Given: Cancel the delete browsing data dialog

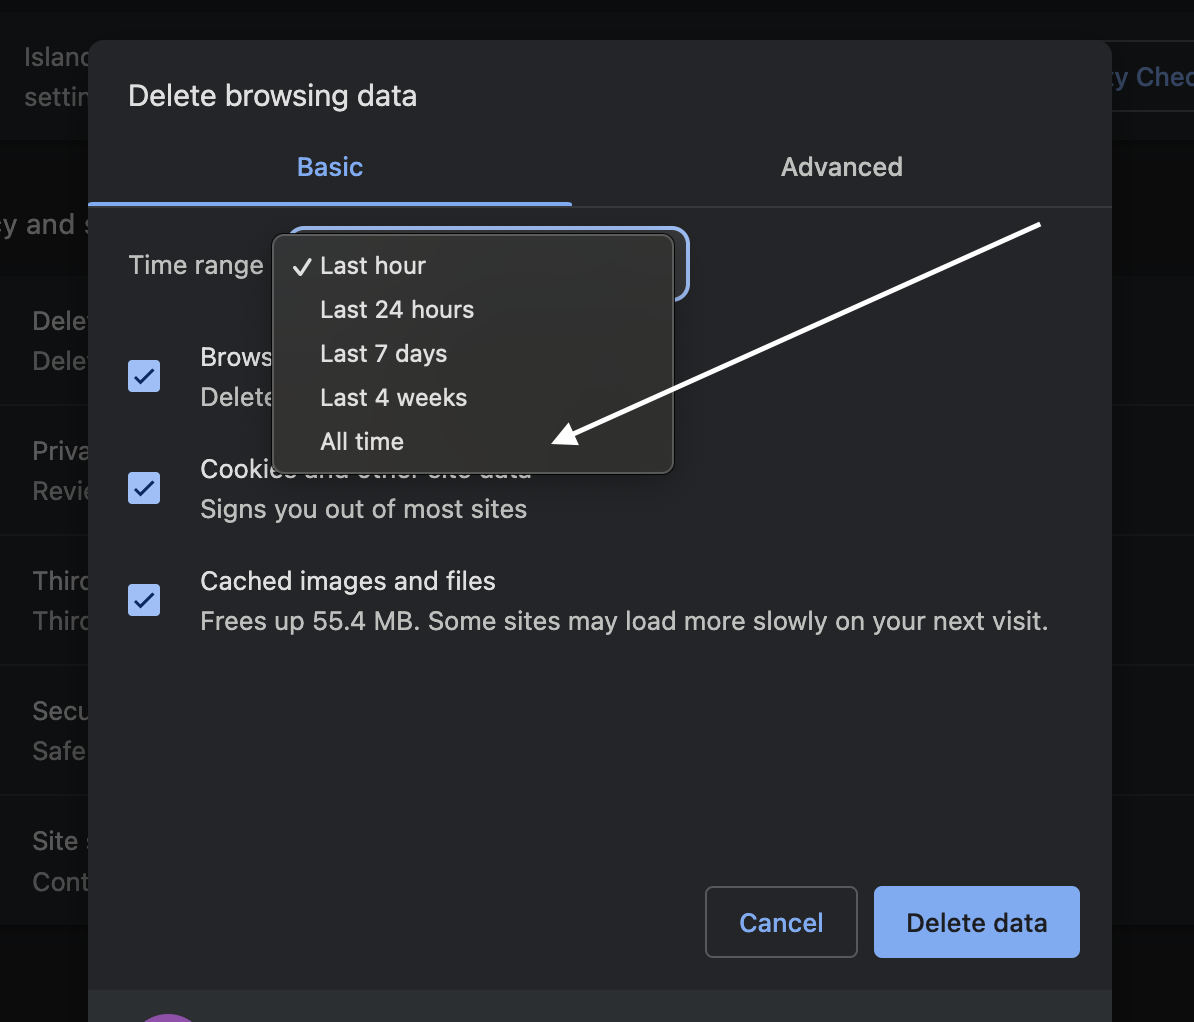Looking at the screenshot, I should 781,922.
